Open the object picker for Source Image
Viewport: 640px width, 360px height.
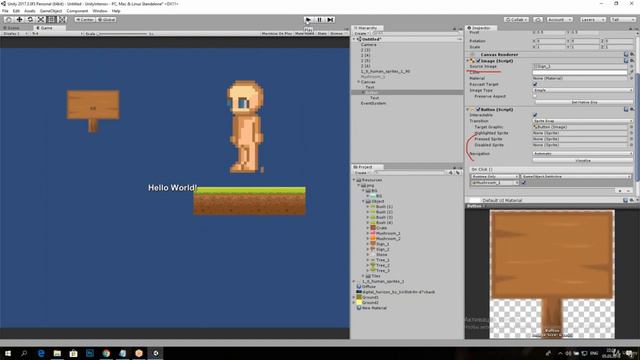tap(631, 66)
